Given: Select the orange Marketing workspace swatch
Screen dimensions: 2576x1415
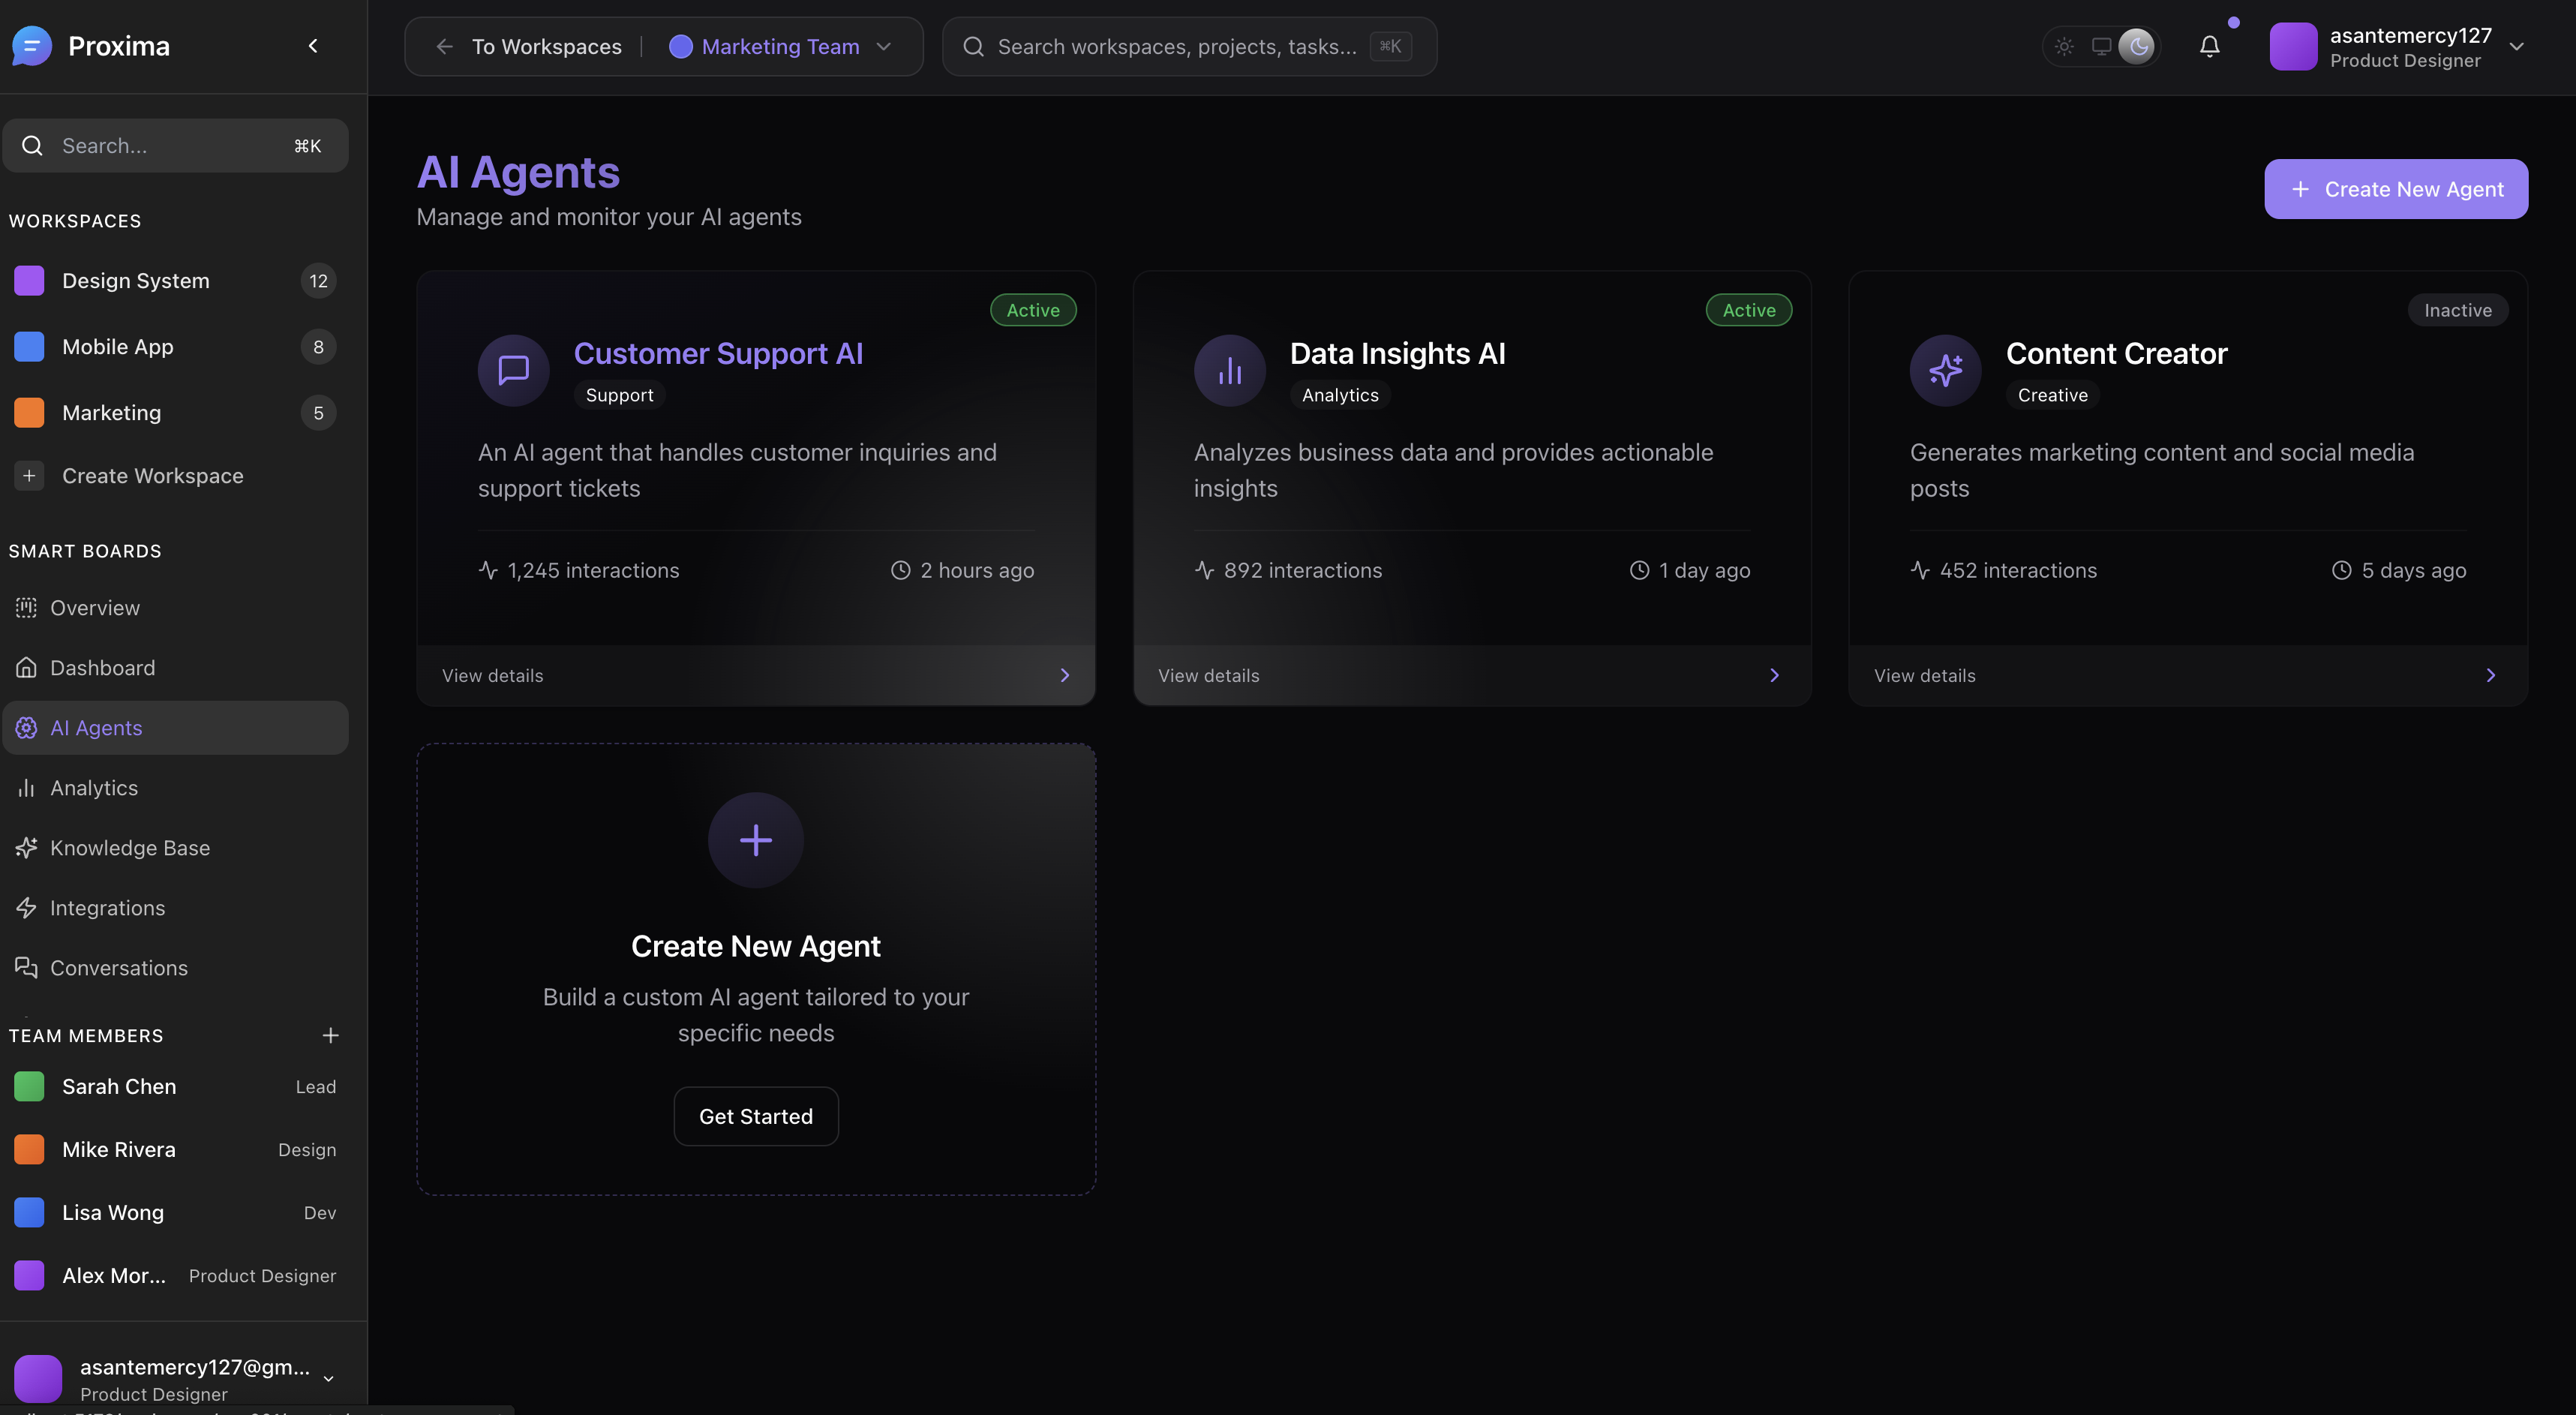Looking at the screenshot, I should coord(29,413).
